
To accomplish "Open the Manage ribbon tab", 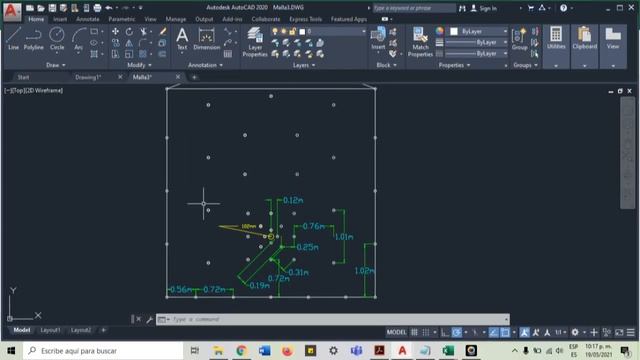I will pos(176,19).
